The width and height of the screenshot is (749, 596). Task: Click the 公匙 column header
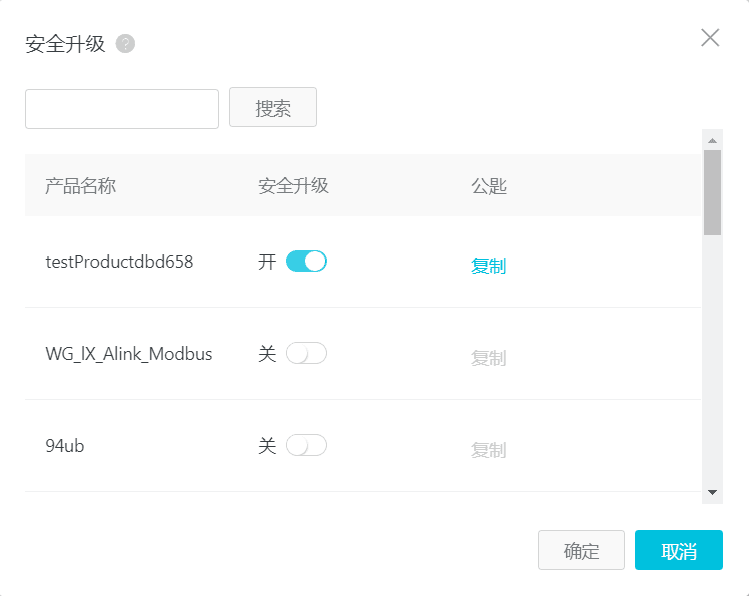pos(489,186)
